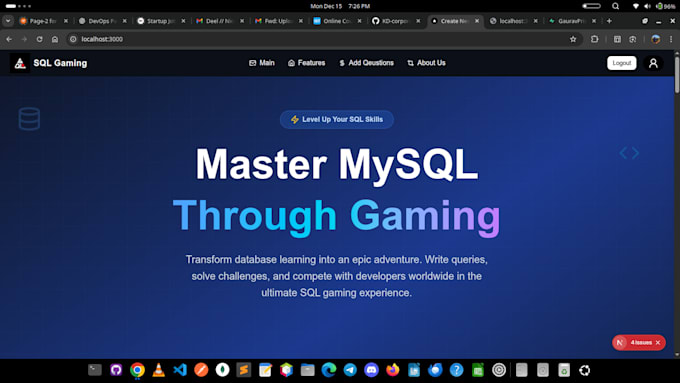Viewport: 680px width, 383px height.
Task: Click the browser forward arrow
Action: click(24, 39)
